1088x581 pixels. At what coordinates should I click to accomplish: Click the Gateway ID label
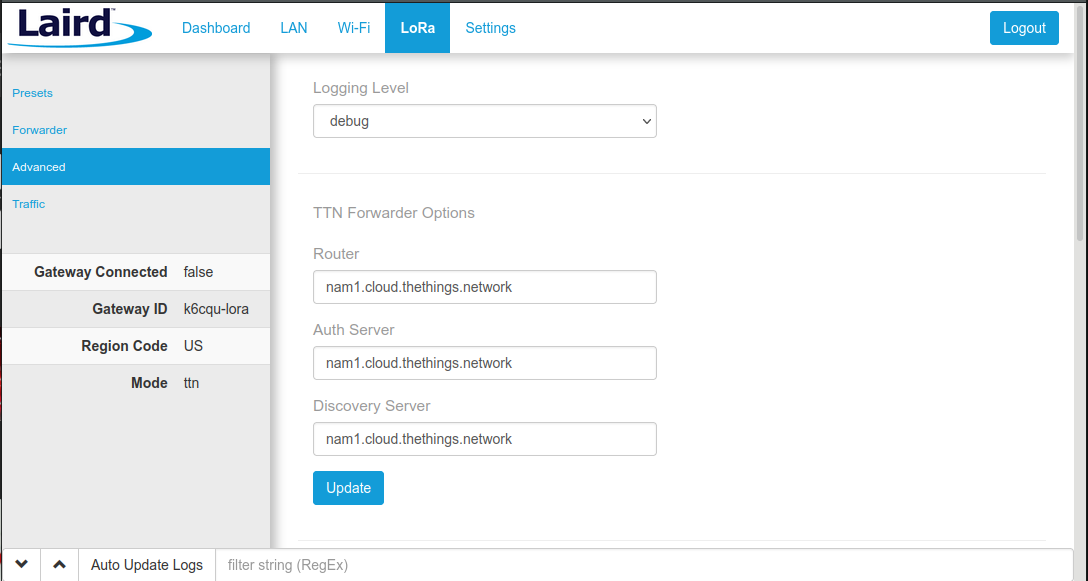click(x=130, y=309)
